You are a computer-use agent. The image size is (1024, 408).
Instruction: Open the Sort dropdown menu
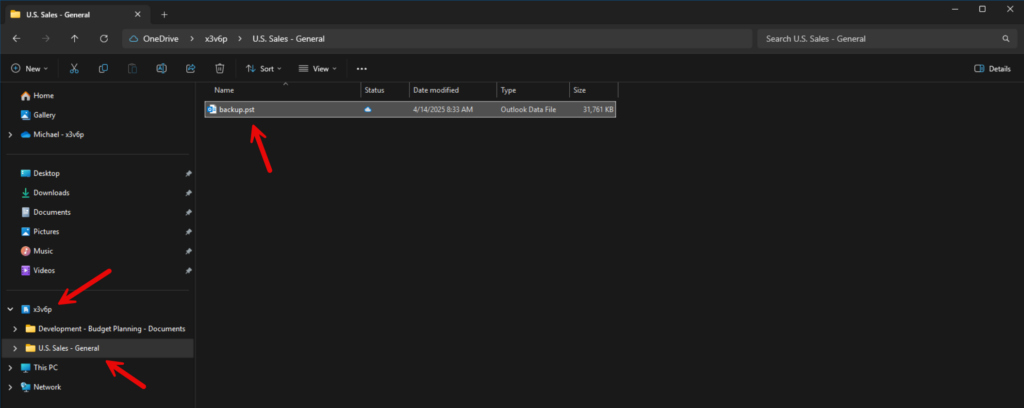[x=263, y=69]
